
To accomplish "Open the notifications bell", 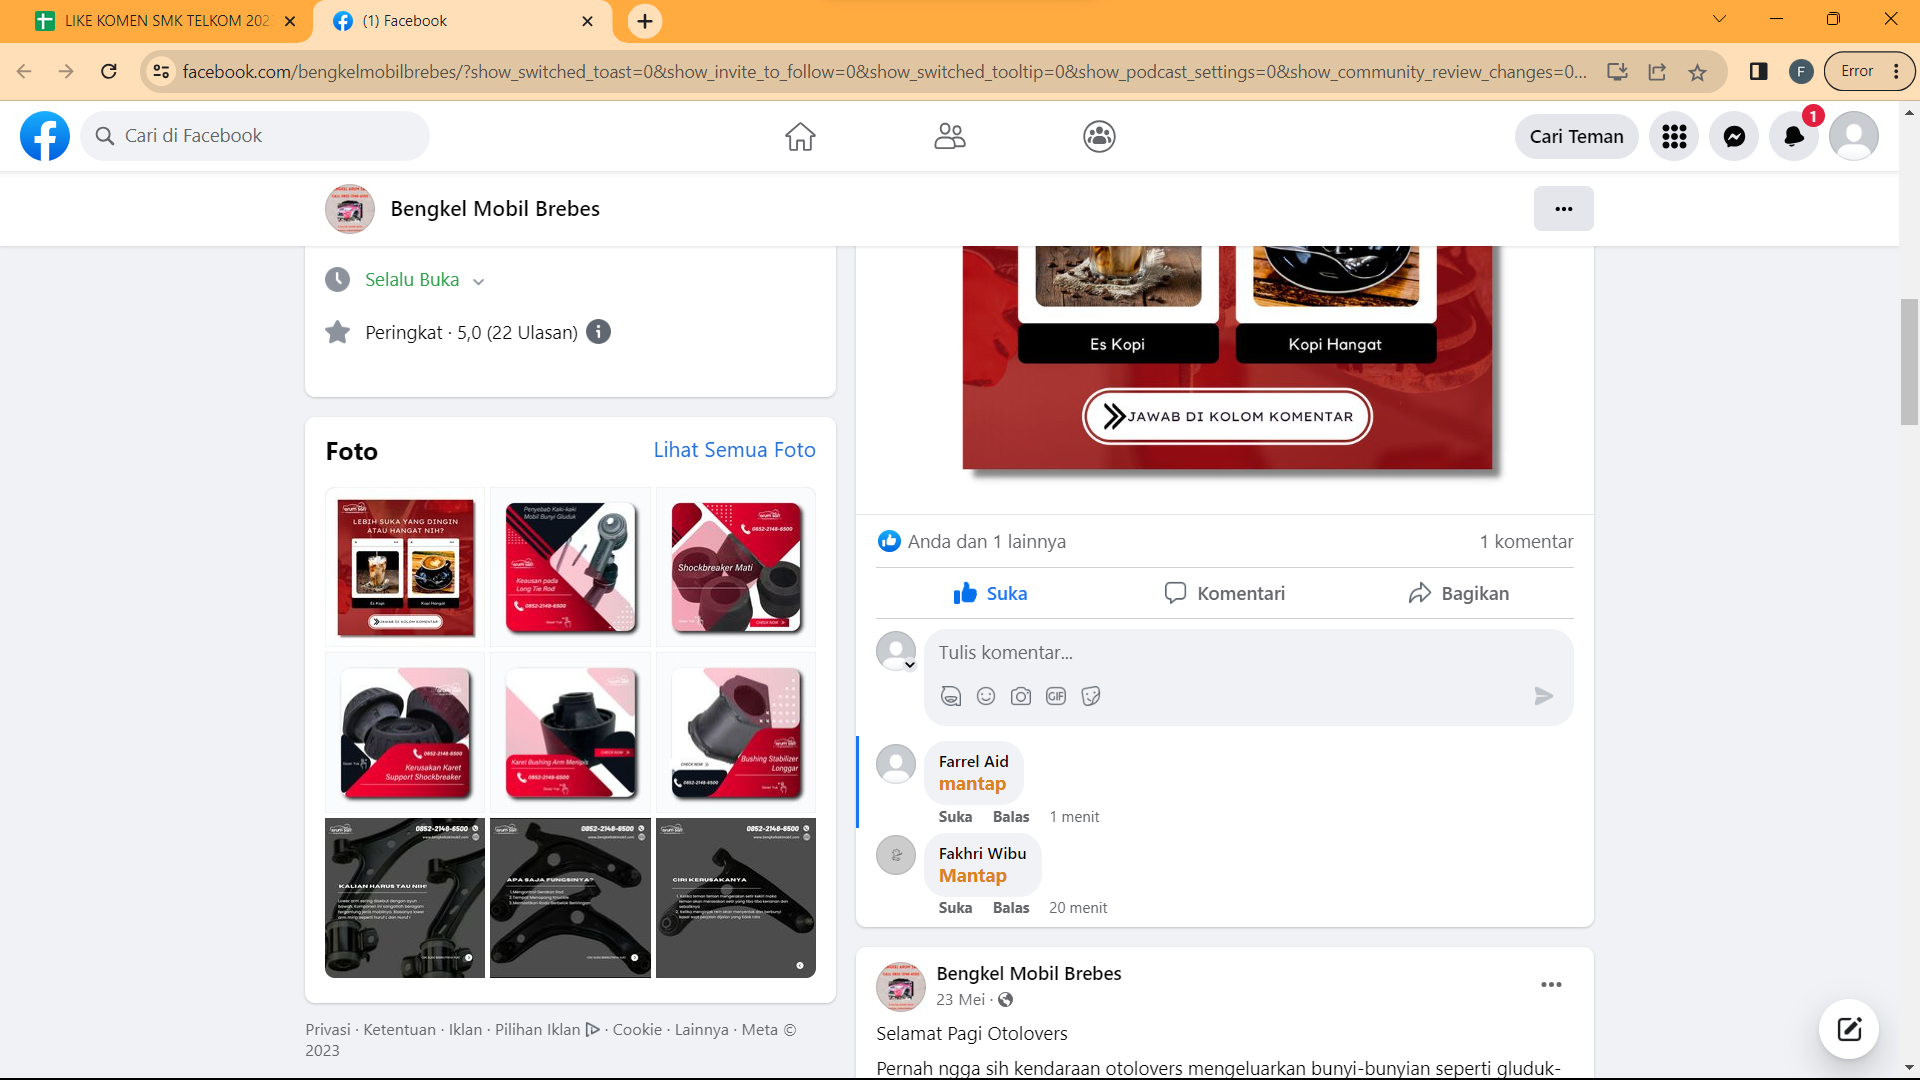I will click(1794, 136).
